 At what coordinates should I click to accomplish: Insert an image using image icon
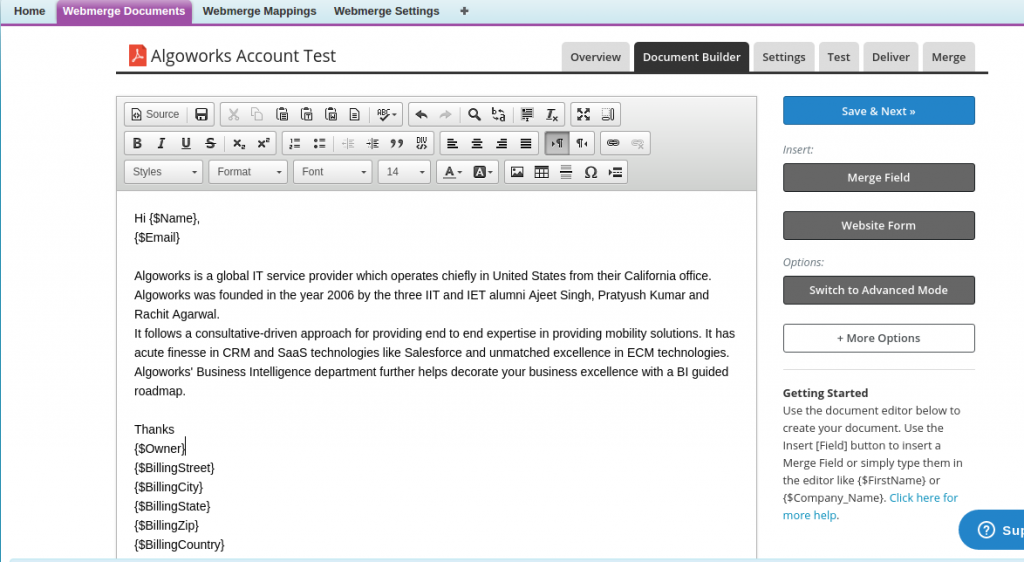click(x=517, y=172)
